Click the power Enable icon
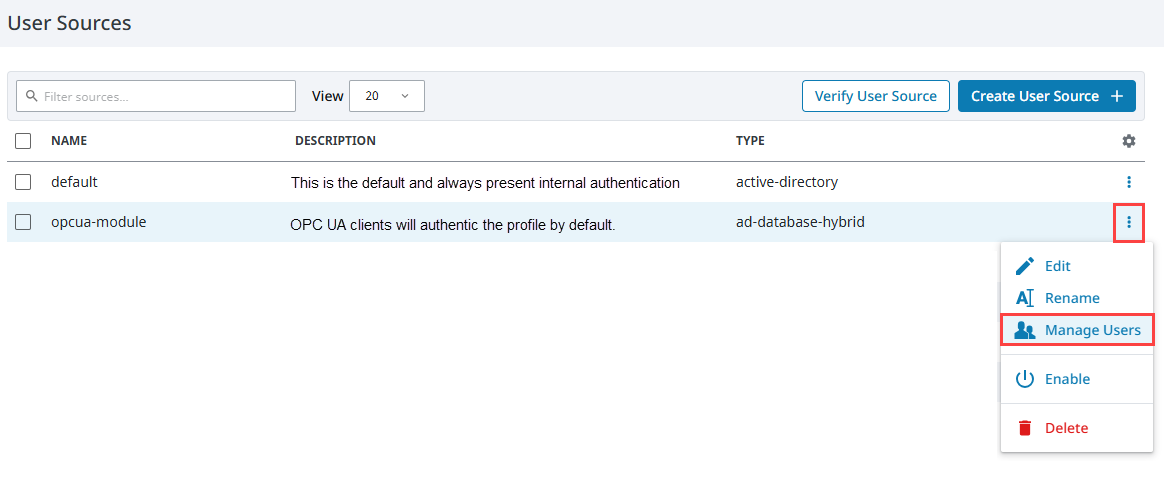The height and width of the screenshot is (487, 1164). (1024, 379)
